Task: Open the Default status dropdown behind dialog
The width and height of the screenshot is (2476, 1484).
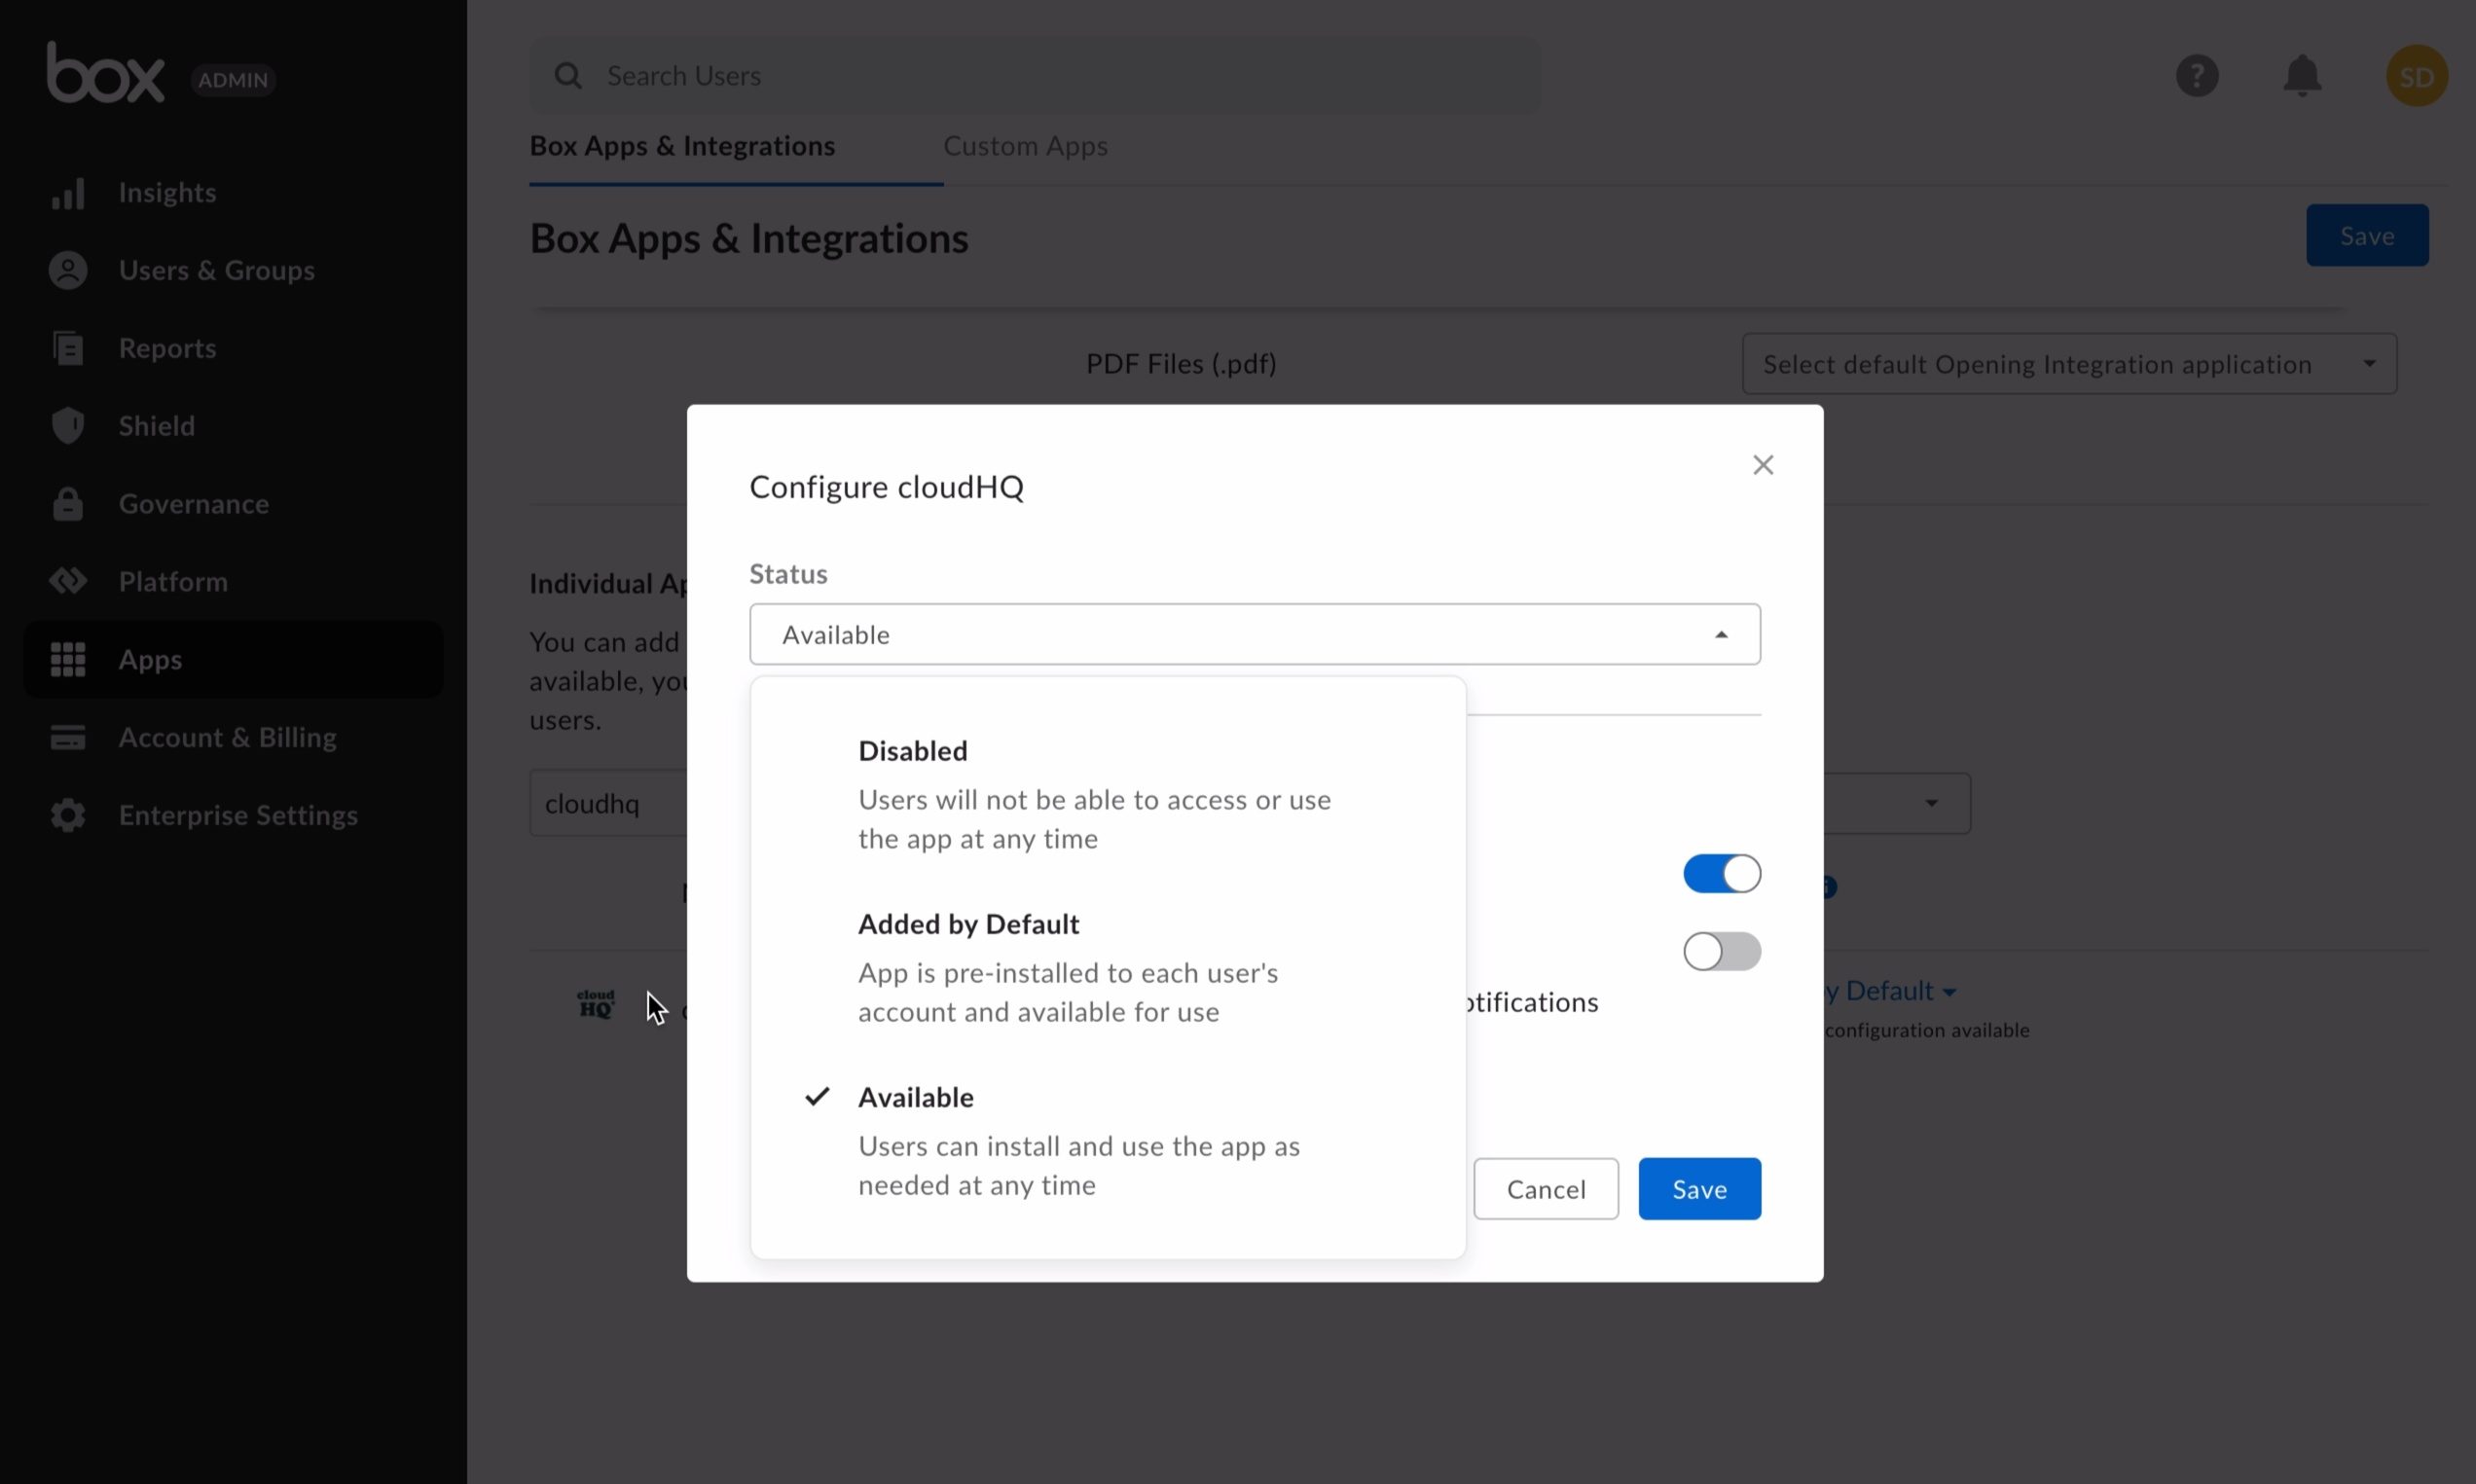Action: tap(1889, 991)
